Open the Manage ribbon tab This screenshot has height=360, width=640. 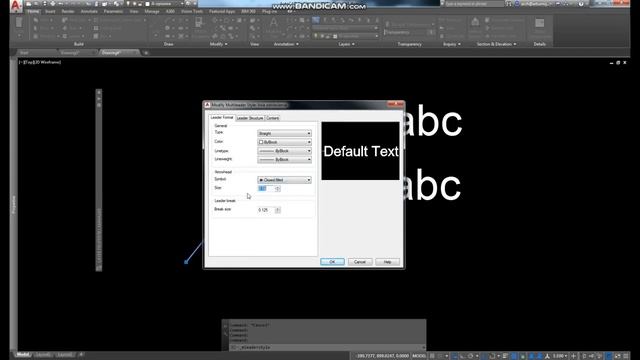pos(151,11)
